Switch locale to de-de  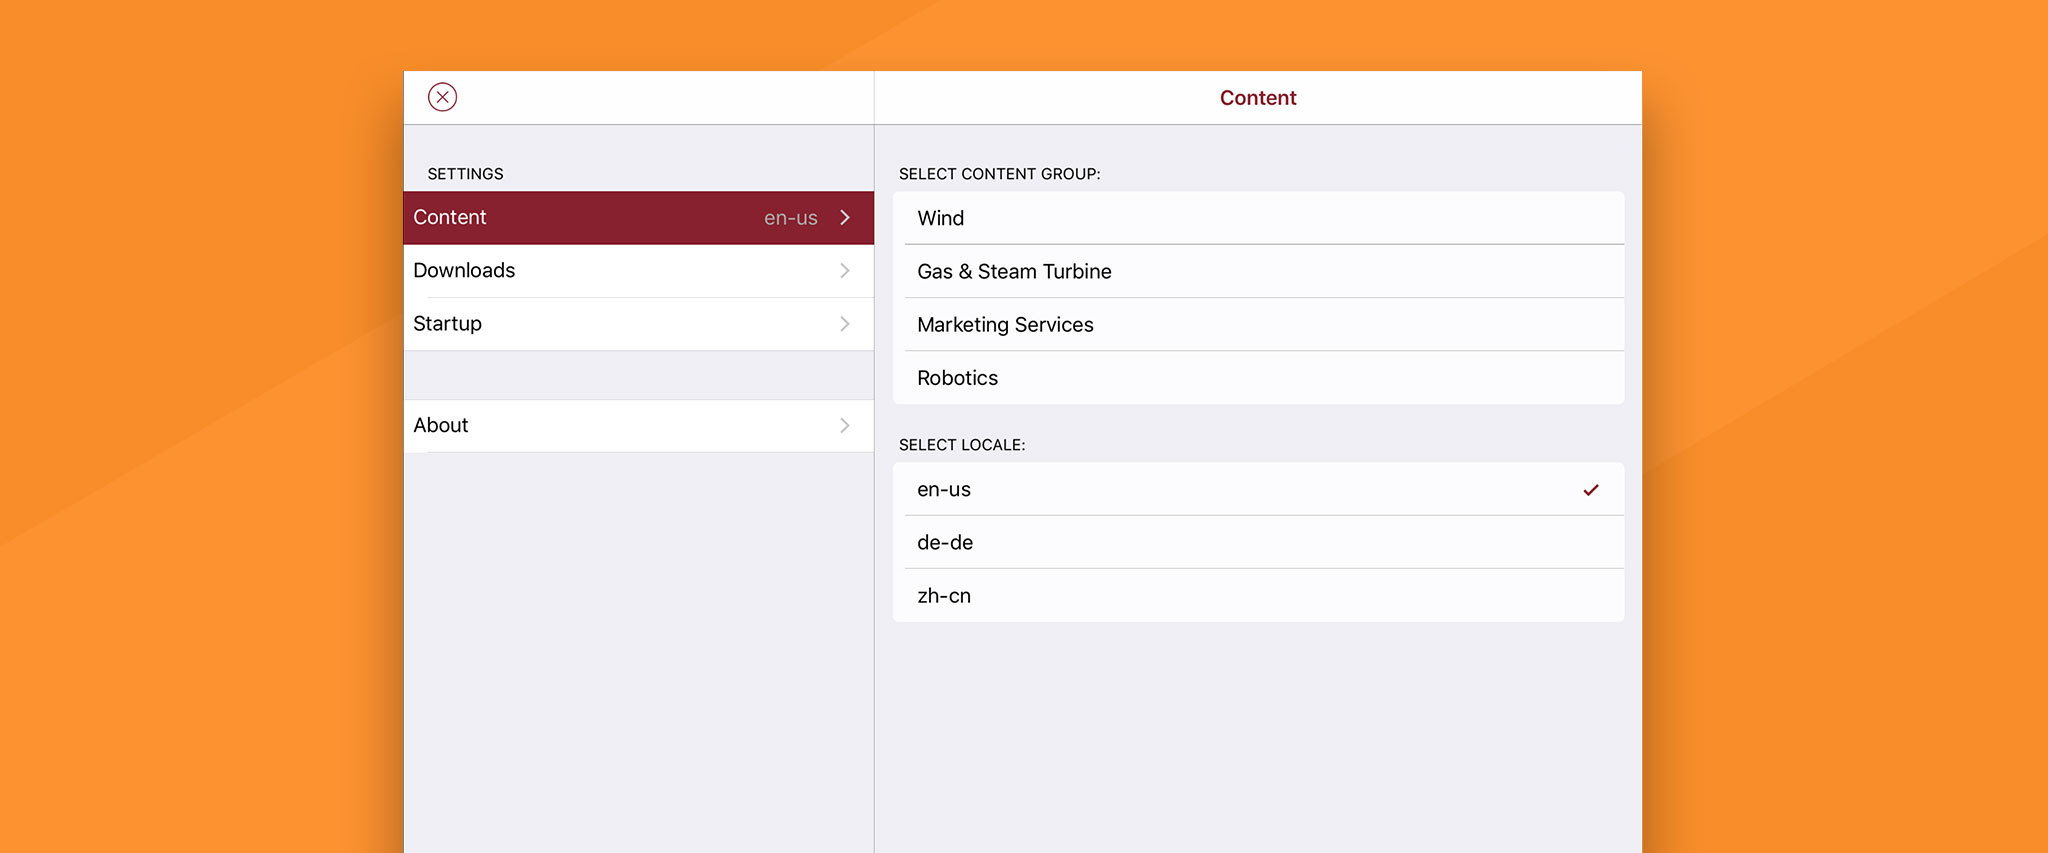1258,542
